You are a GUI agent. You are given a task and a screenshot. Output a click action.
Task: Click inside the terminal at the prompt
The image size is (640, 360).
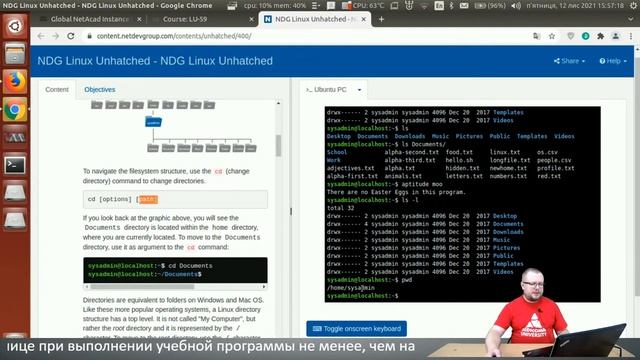point(401,296)
